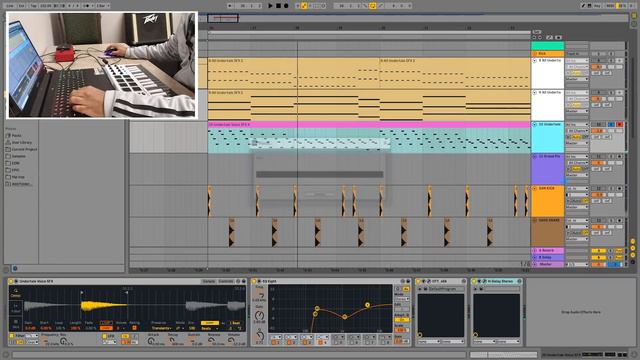This screenshot has width=640, height=360.
Task: Toggle the Key map mode switch
Action: tap(598, 6)
